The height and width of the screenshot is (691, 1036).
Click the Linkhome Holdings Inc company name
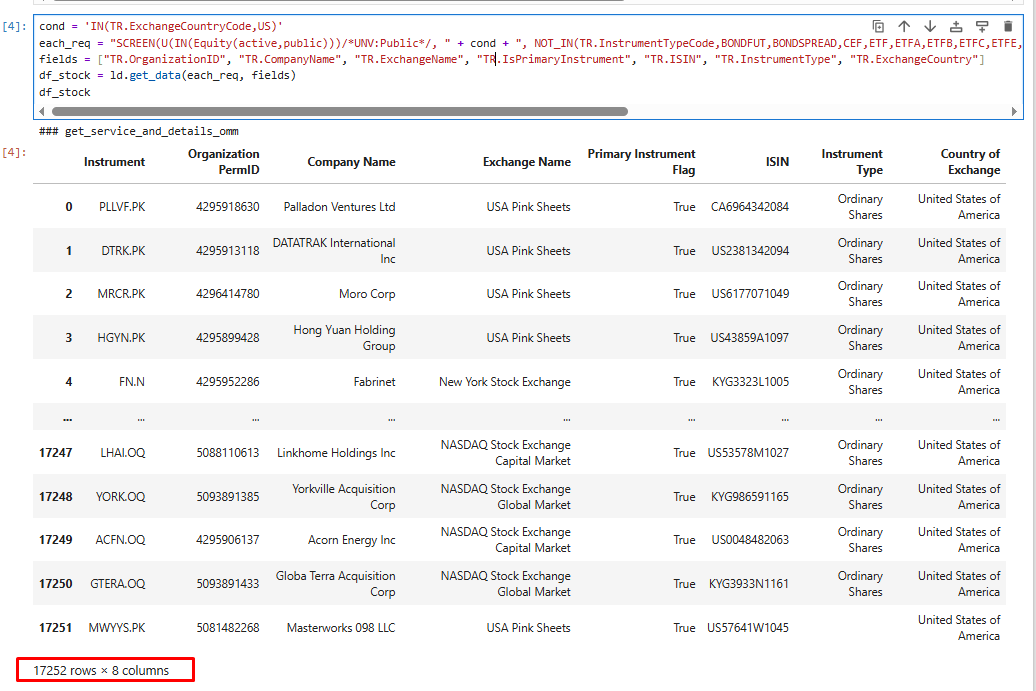coord(336,453)
